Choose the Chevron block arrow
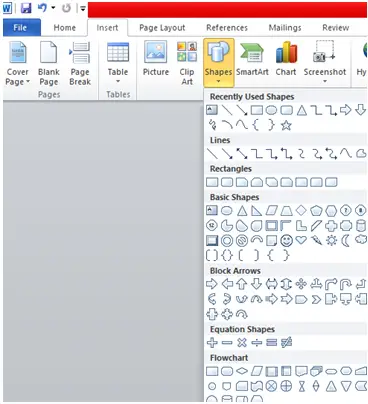The height and width of the screenshot is (404, 368). click(316, 299)
